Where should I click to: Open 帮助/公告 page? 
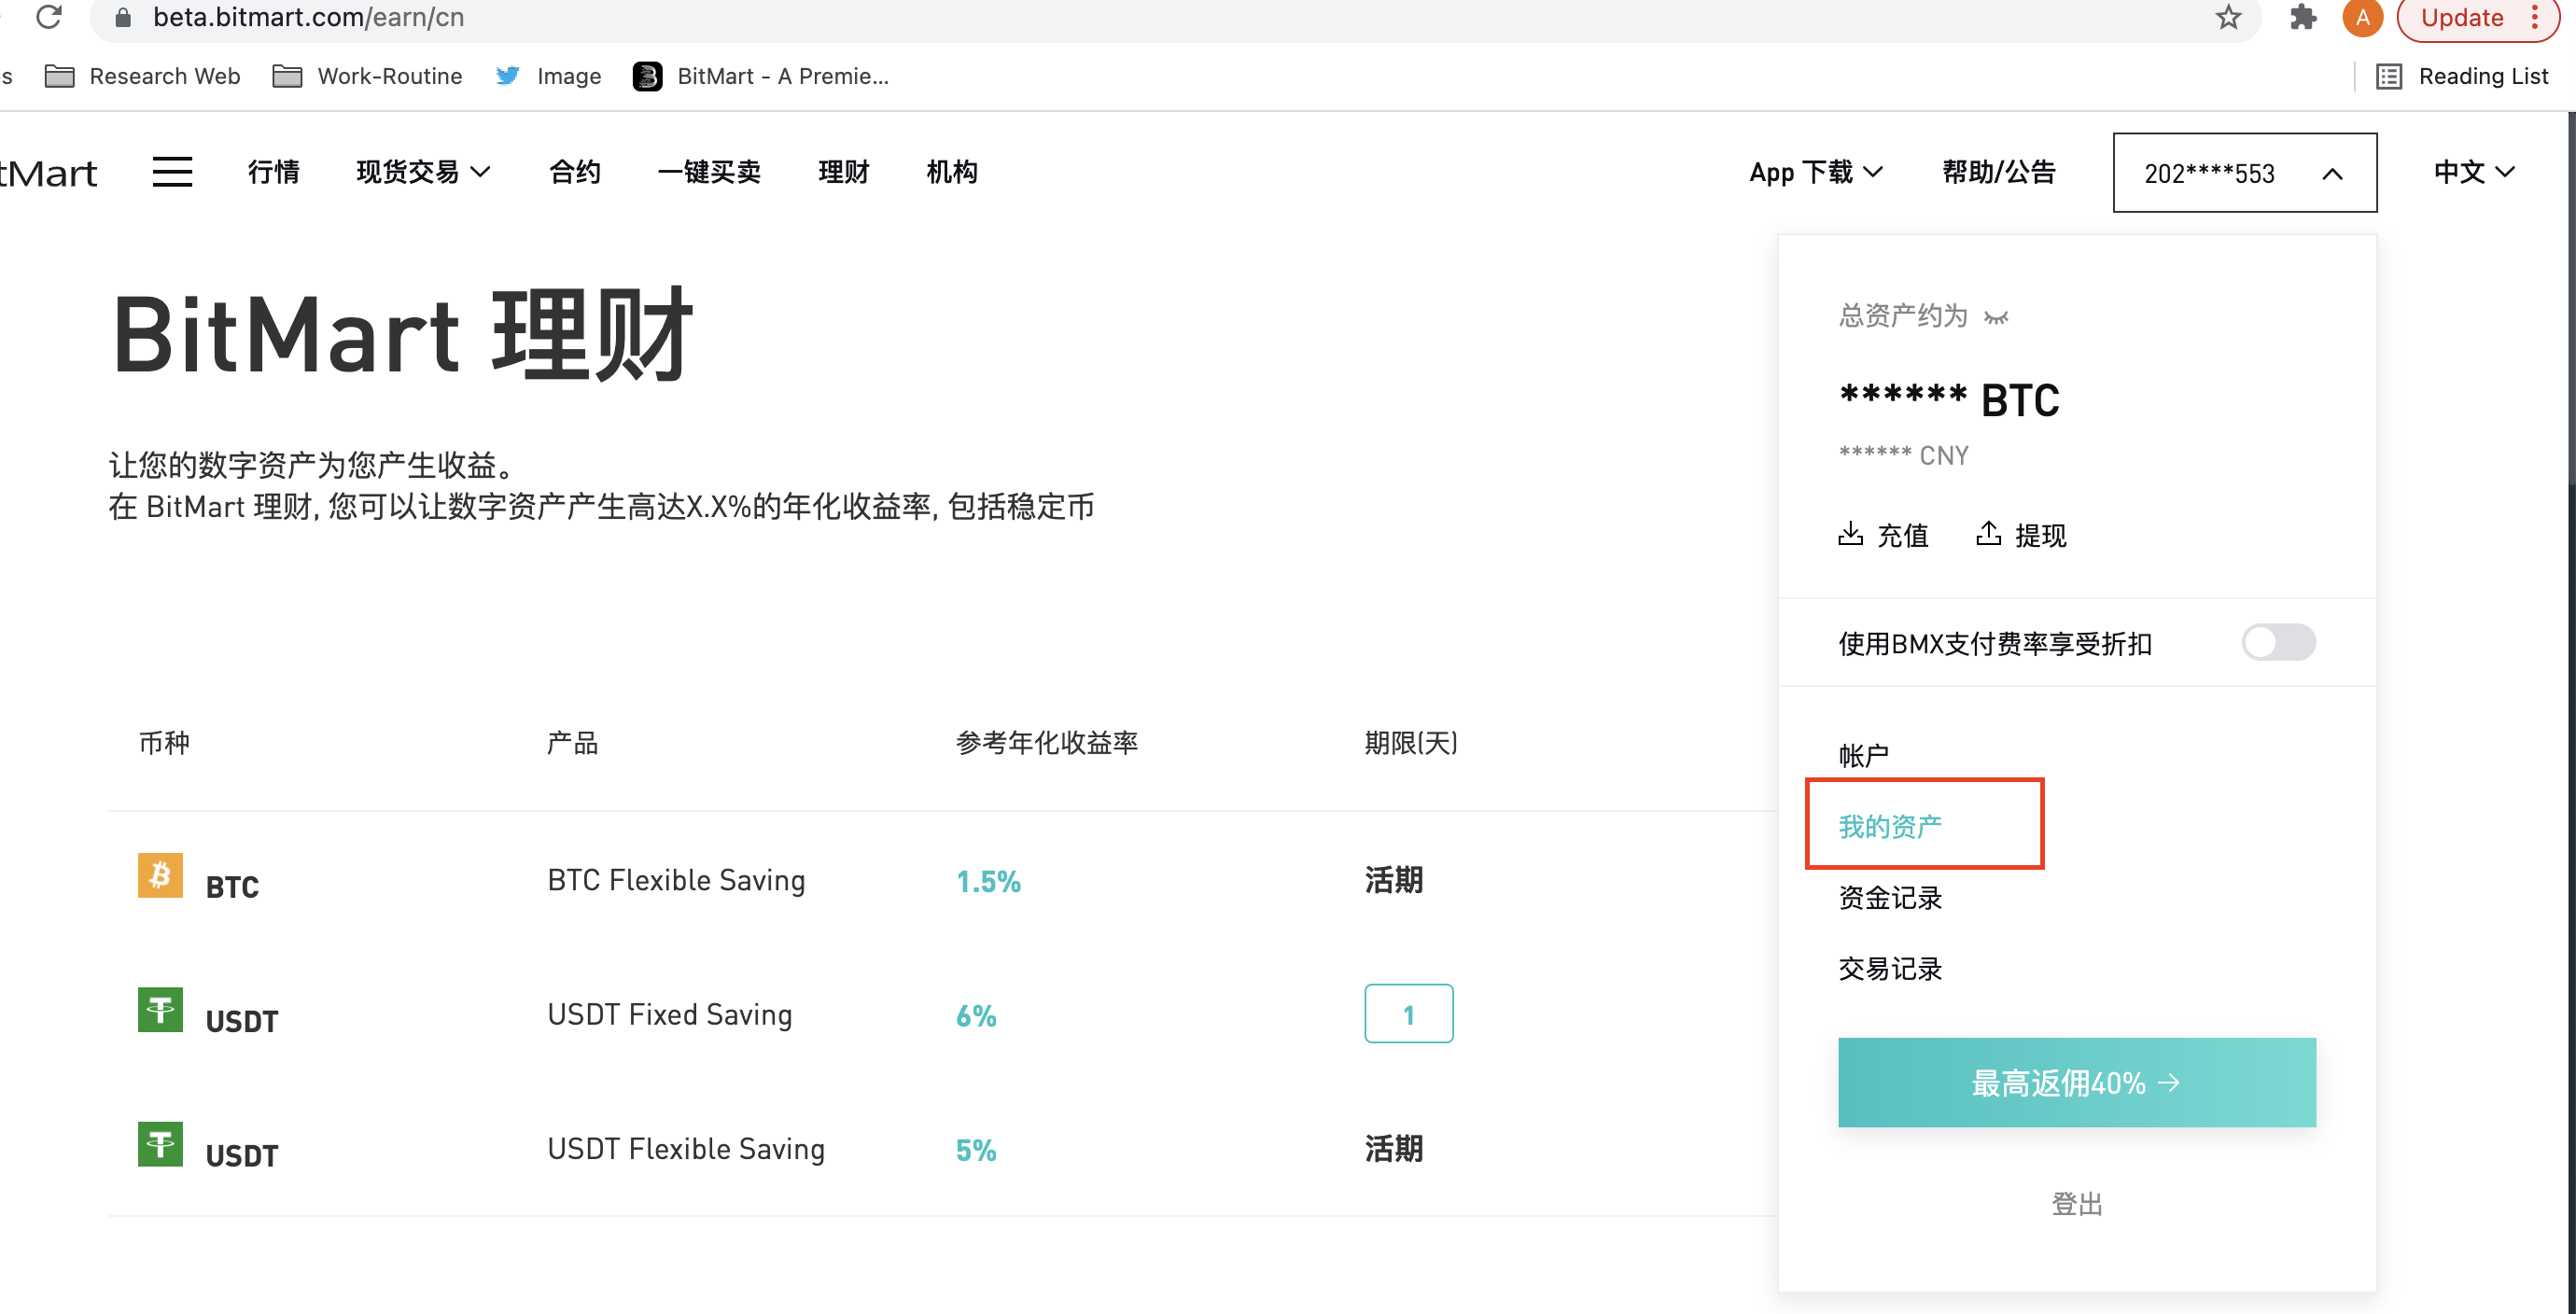pos(1999,172)
